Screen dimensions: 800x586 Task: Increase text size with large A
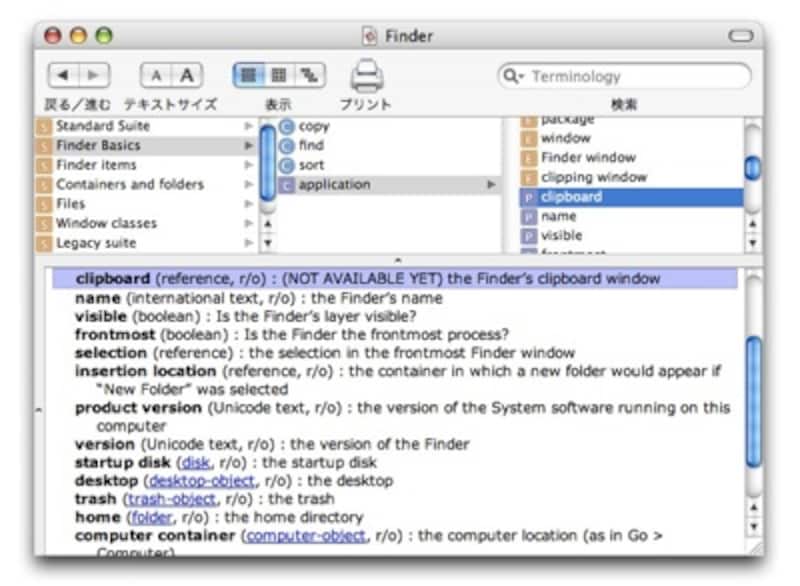click(186, 75)
